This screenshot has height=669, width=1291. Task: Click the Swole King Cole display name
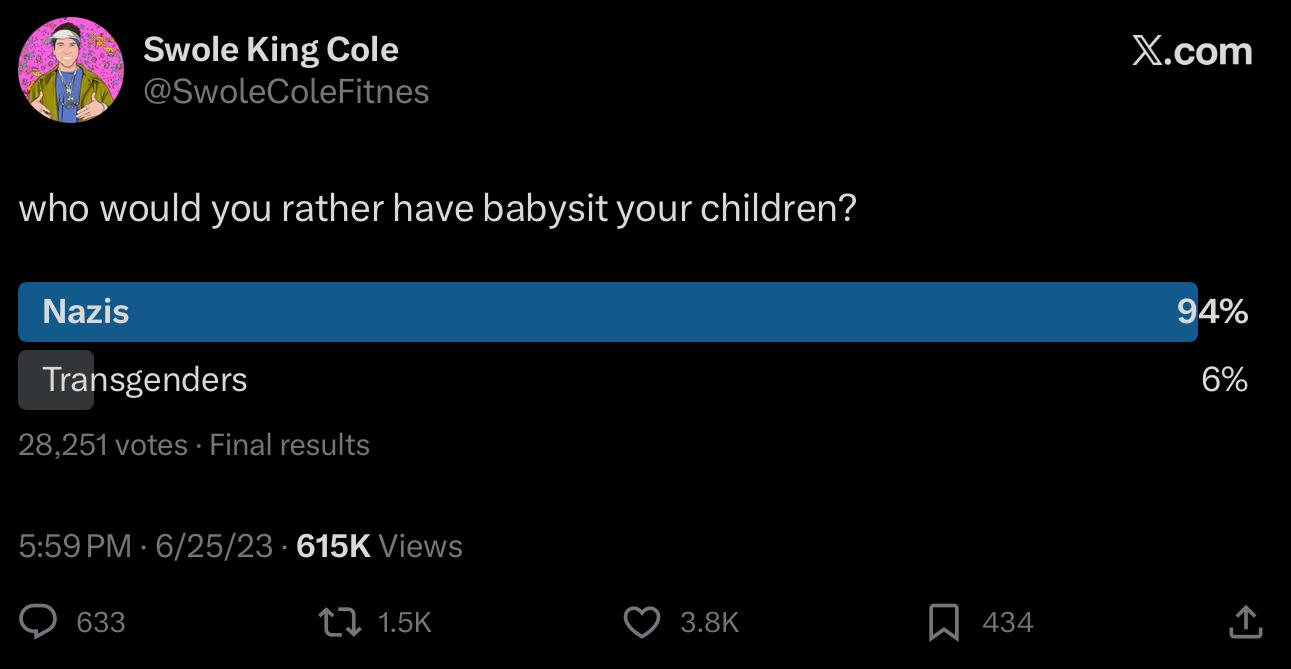(x=271, y=49)
